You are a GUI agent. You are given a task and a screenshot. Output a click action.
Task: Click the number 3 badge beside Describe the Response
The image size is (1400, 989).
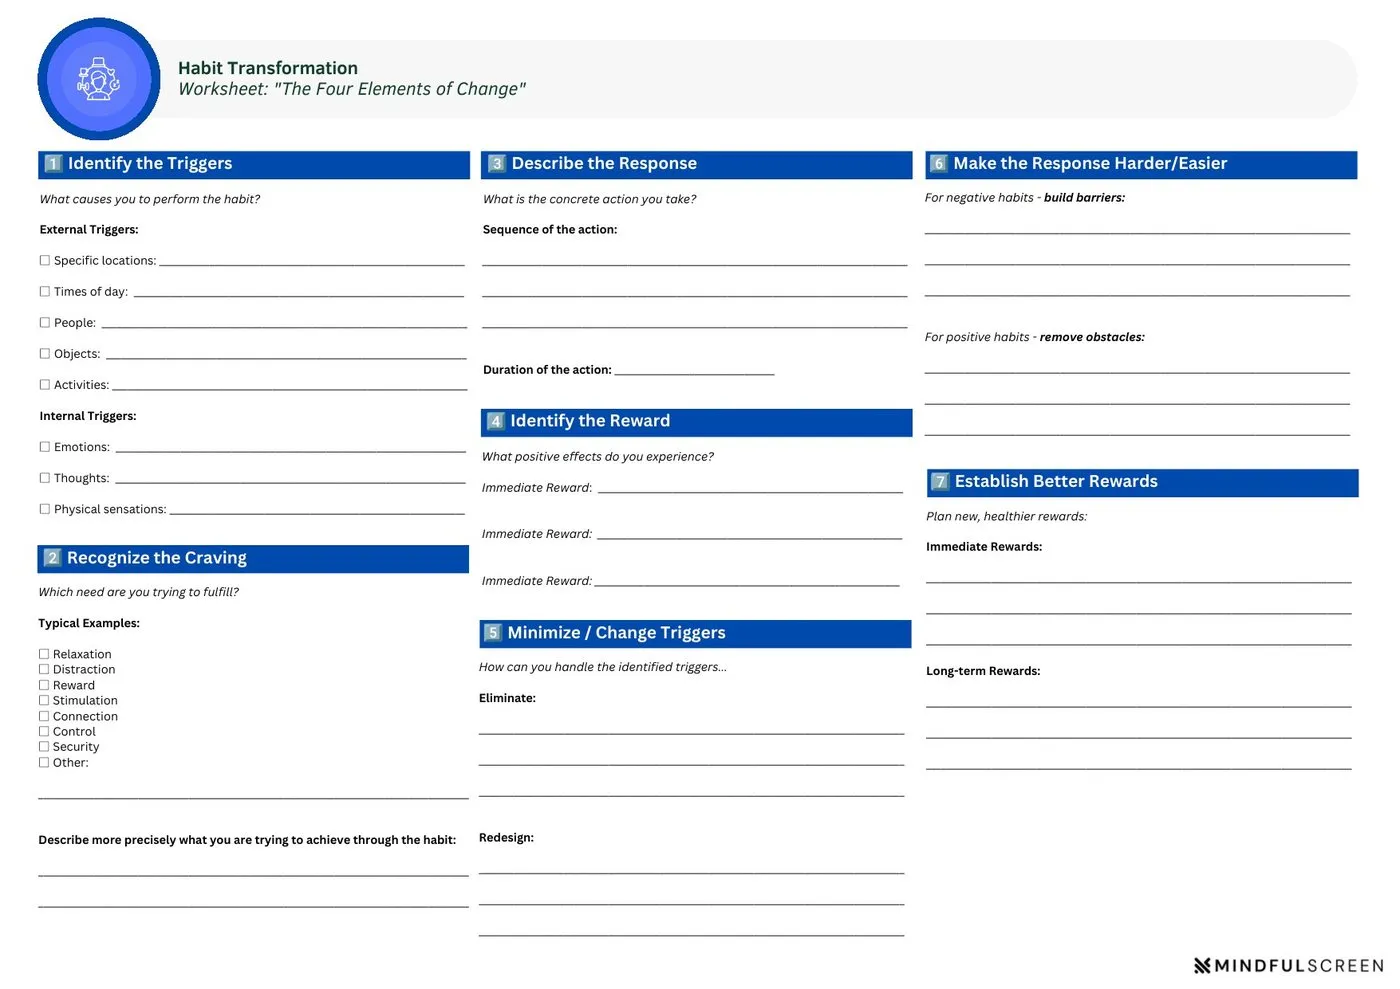(x=497, y=164)
